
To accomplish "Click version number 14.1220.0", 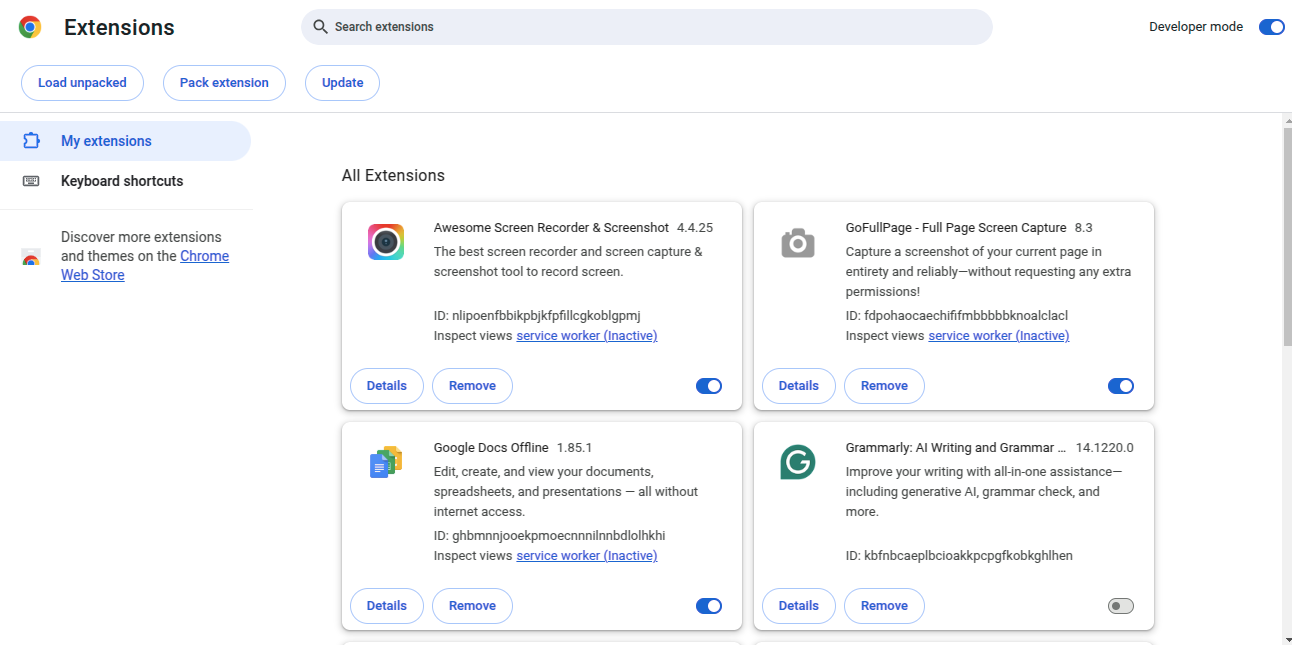I will [x=1105, y=448].
